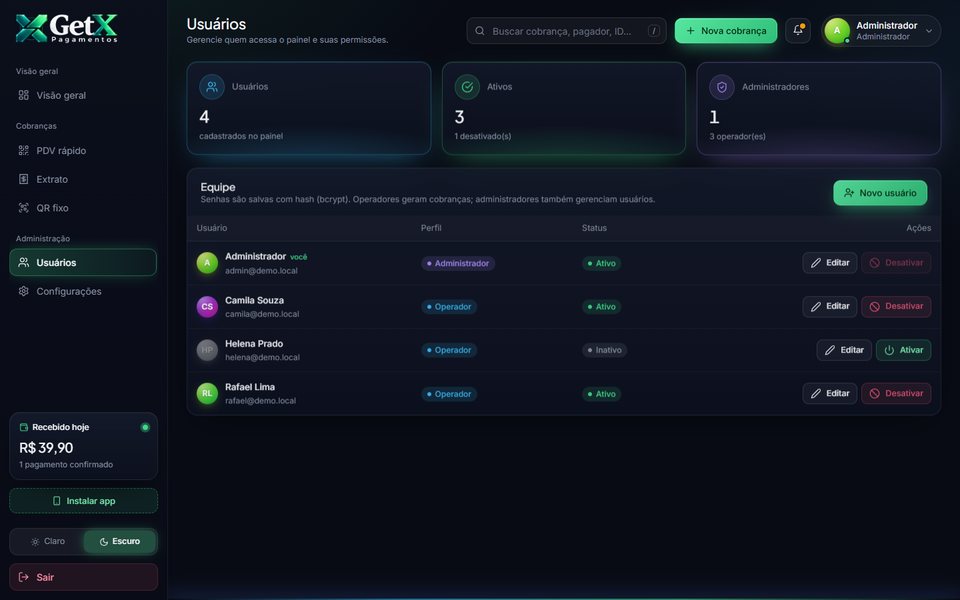The width and height of the screenshot is (960, 600).
Task: Click the Administrador avatar in header
Action: (837, 31)
